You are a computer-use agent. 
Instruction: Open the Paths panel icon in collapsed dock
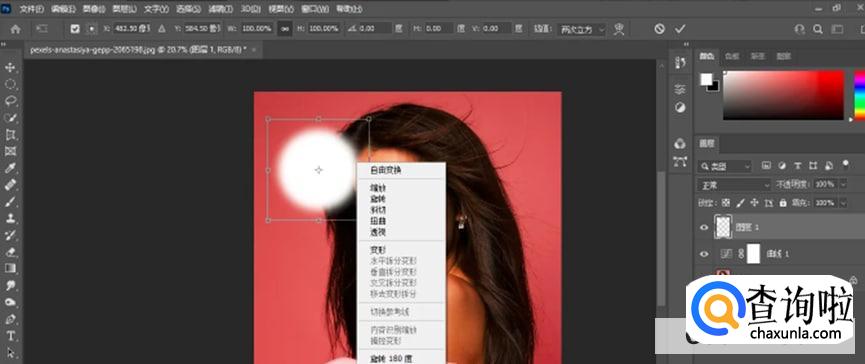click(x=680, y=162)
